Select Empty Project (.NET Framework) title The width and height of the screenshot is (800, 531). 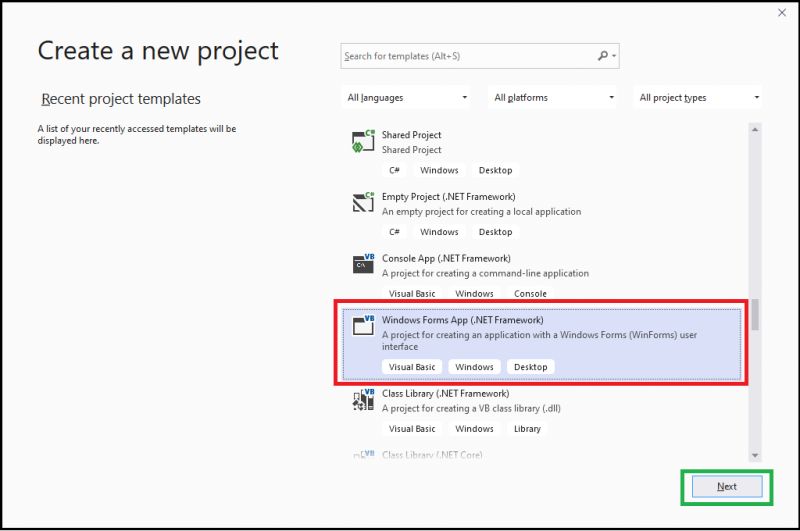(x=448, y=196)
